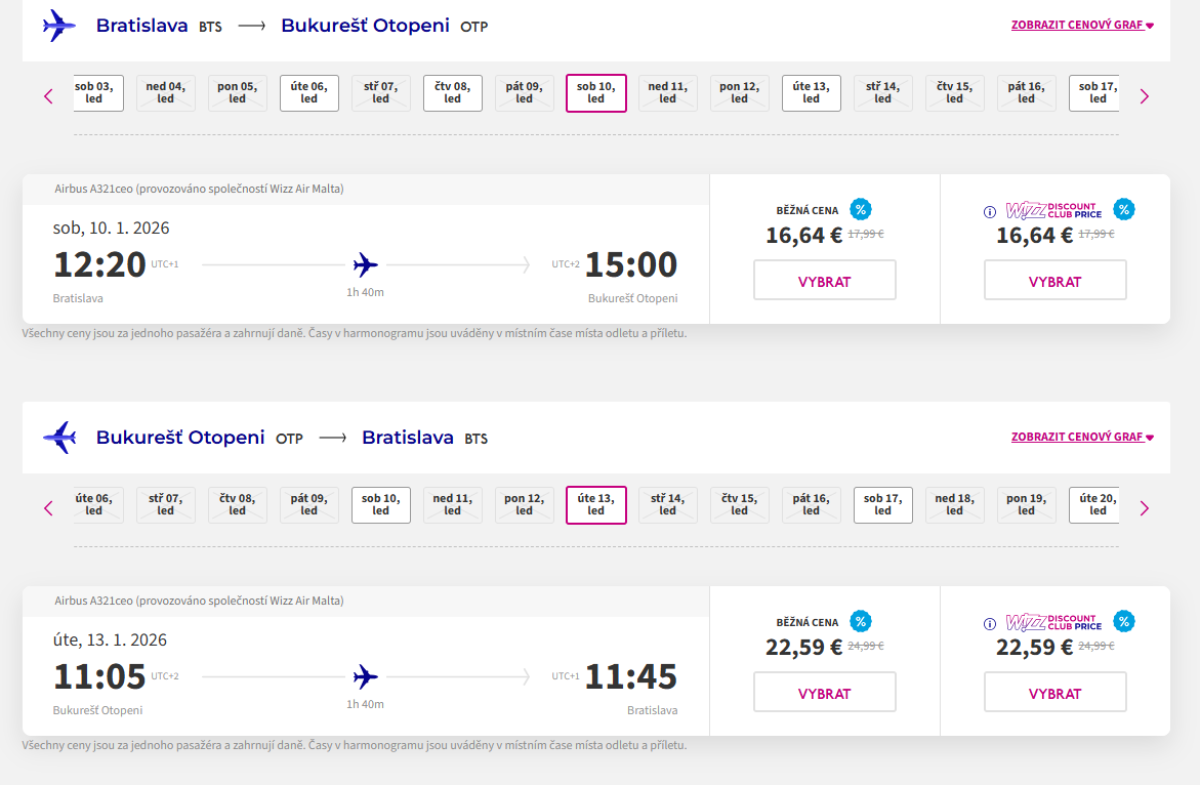1200x785 pixels.
Task: Choose return date sob 17, led
Action: tap(883, 505)
